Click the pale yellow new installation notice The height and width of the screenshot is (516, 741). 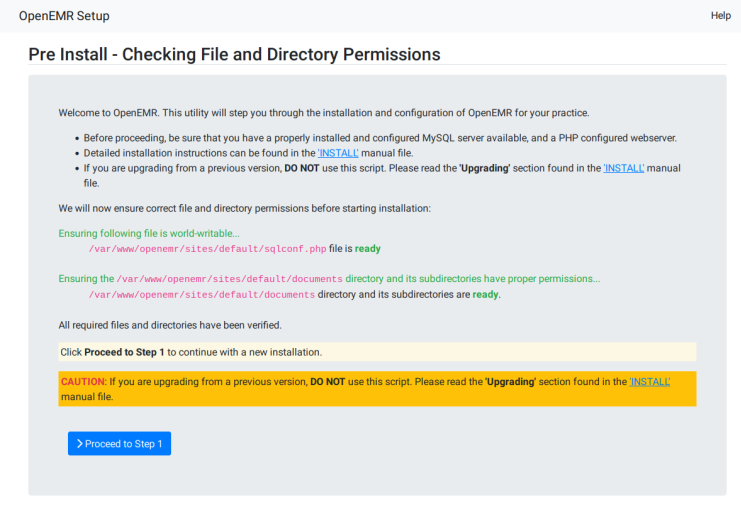click(377, 352)
